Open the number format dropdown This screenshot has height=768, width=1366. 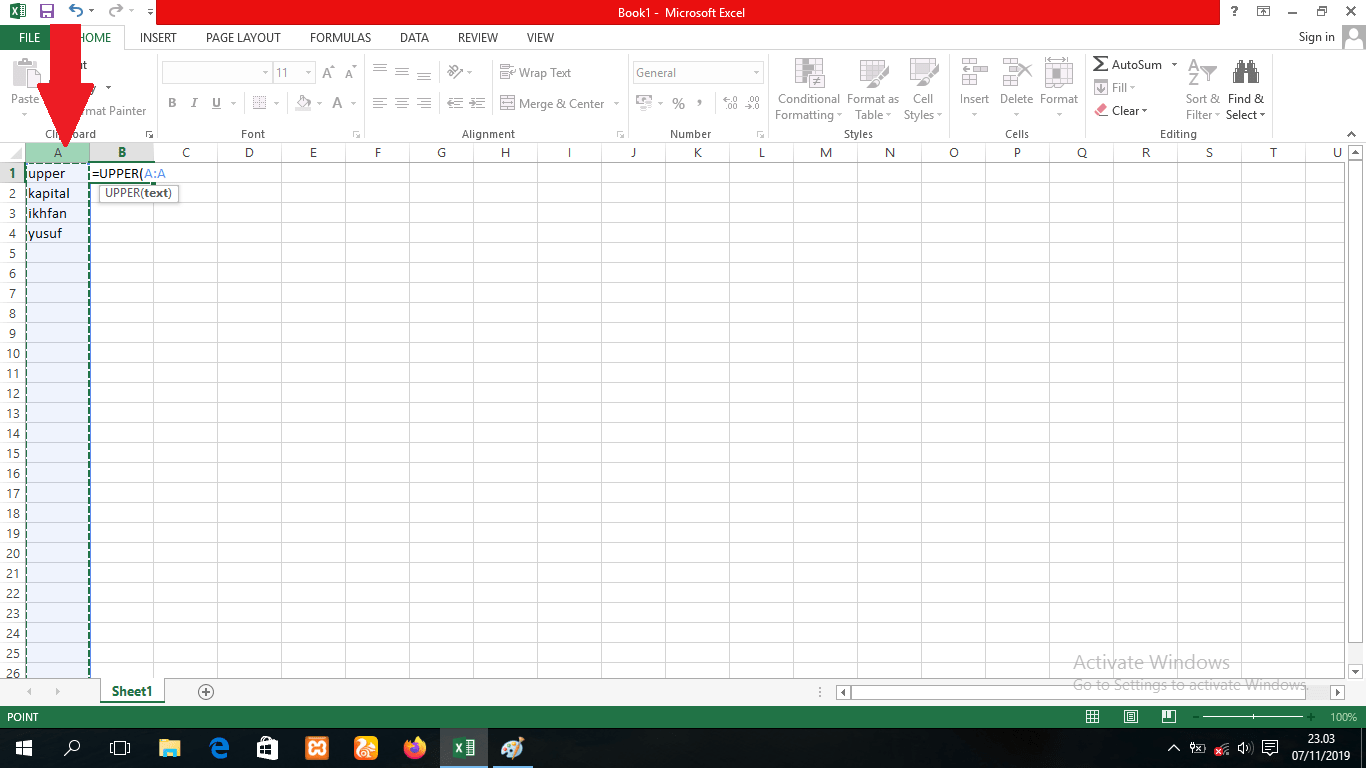click(756, 73)
